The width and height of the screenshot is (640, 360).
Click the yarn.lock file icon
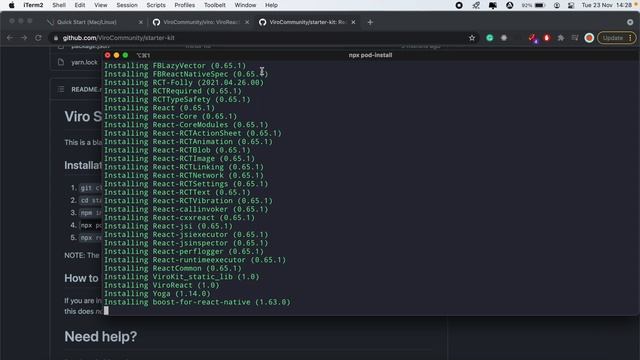(x=61, y=62)
